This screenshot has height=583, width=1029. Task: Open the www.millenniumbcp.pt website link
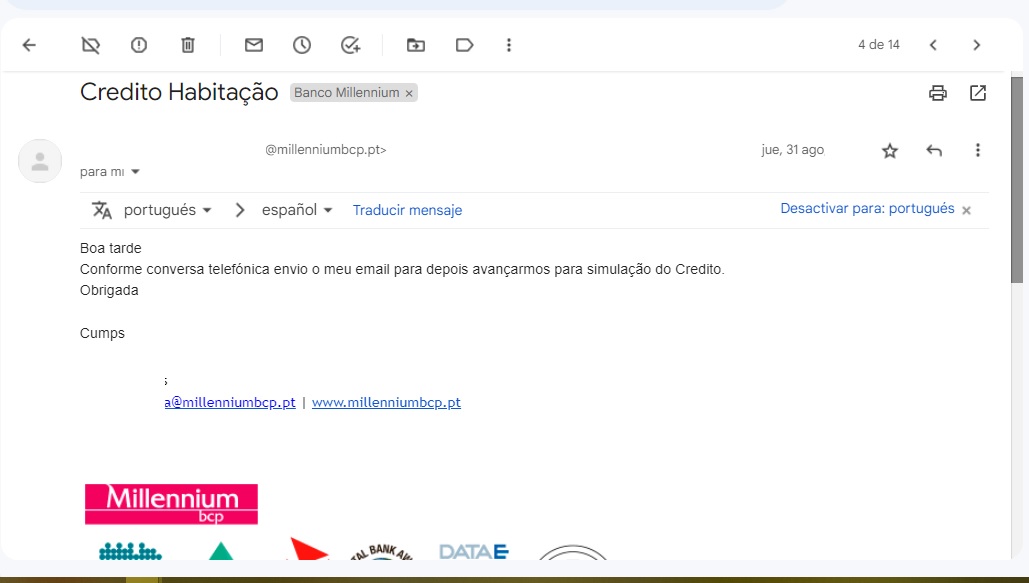pyautogui.click(x=386, y=402)
